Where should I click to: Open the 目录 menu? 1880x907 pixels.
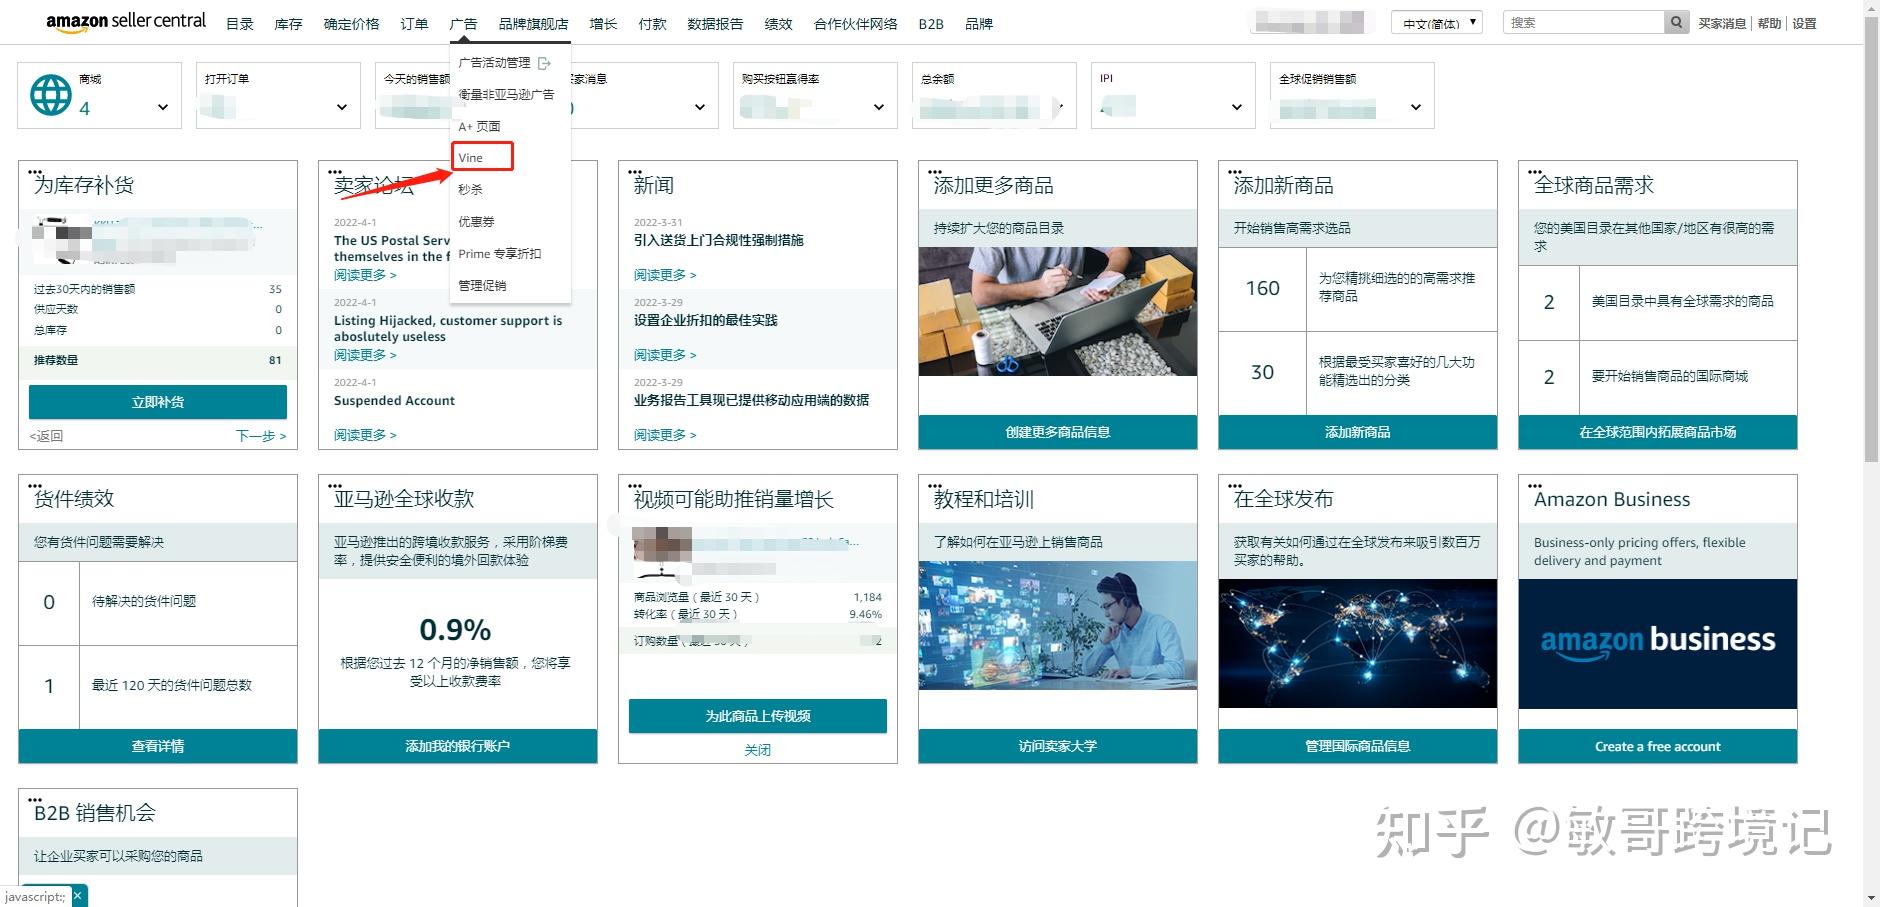tap(240, 24)
